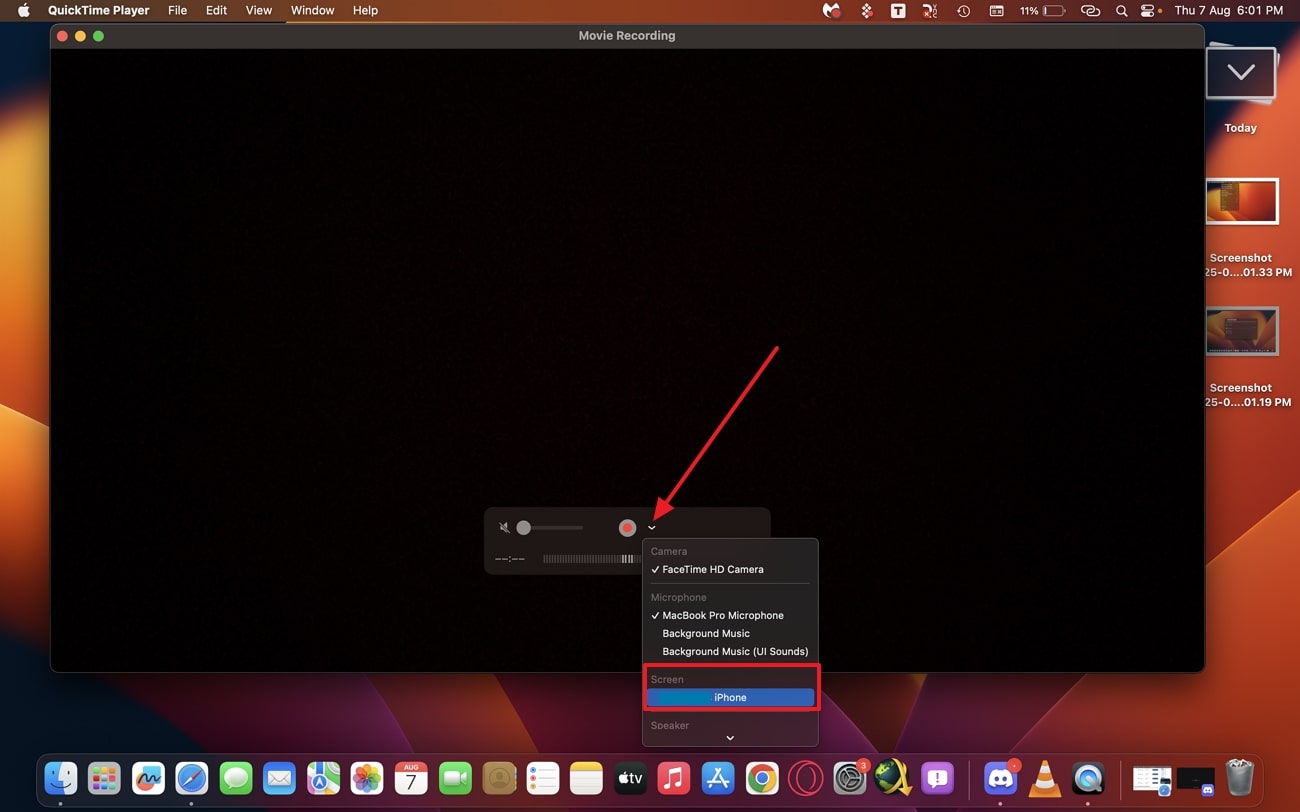Launch Google Chrome from the Dock

pyautogui.click(x=762, y=778)
